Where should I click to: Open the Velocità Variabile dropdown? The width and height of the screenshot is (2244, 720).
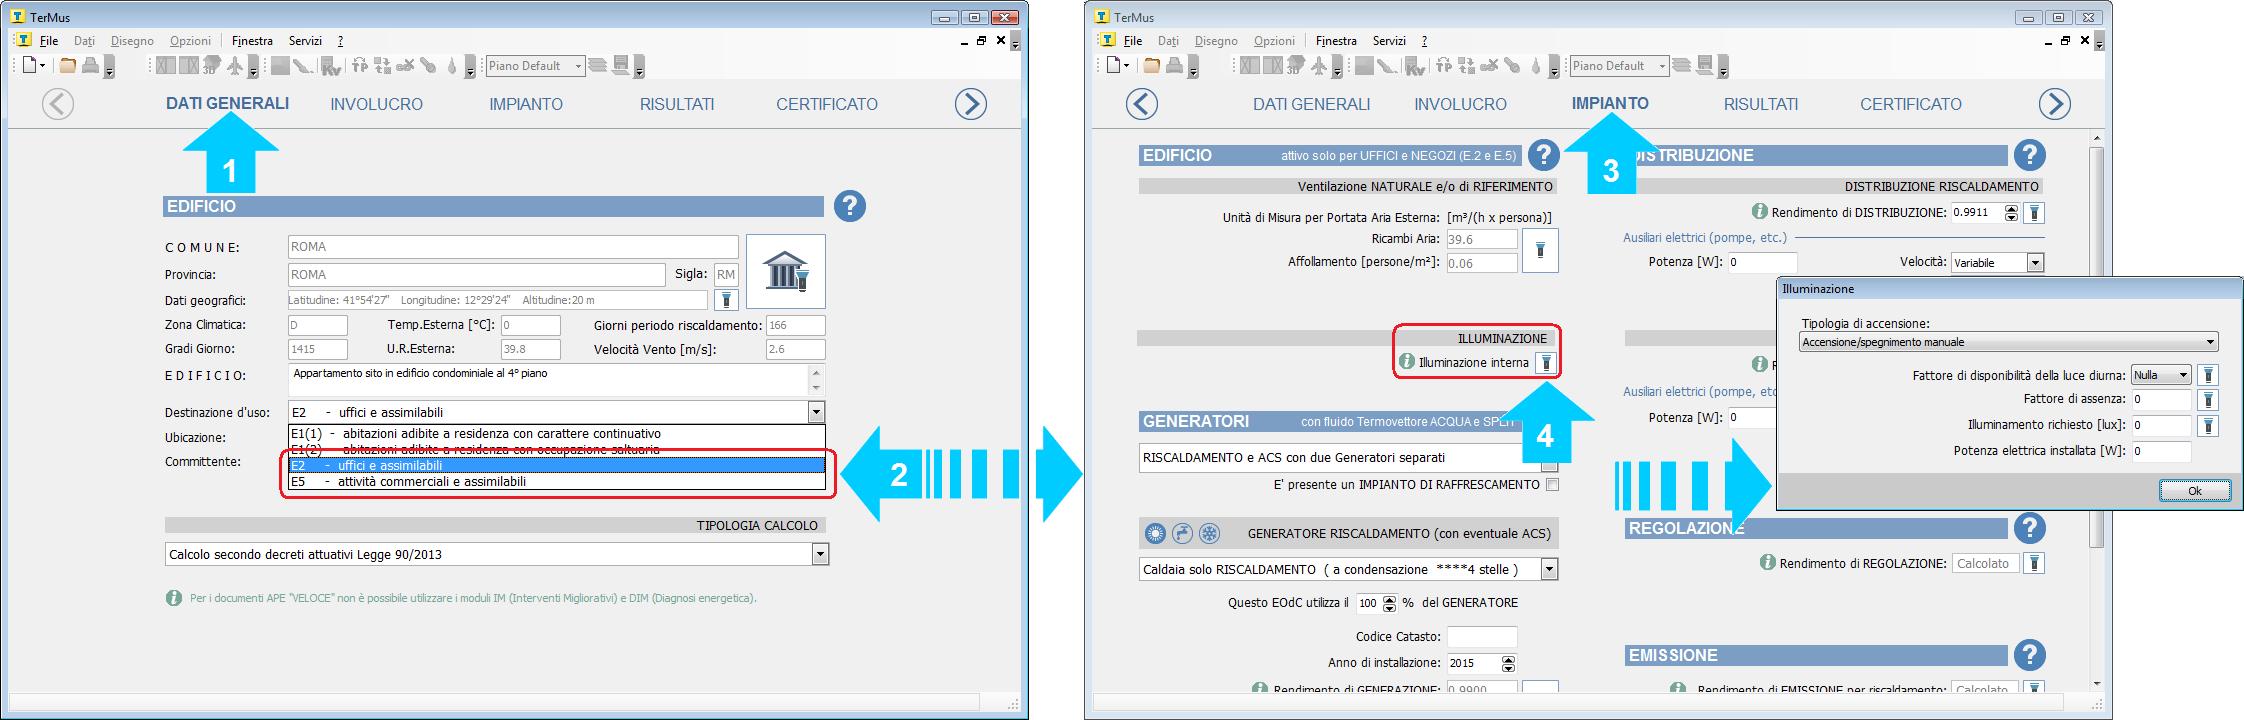2034,263
